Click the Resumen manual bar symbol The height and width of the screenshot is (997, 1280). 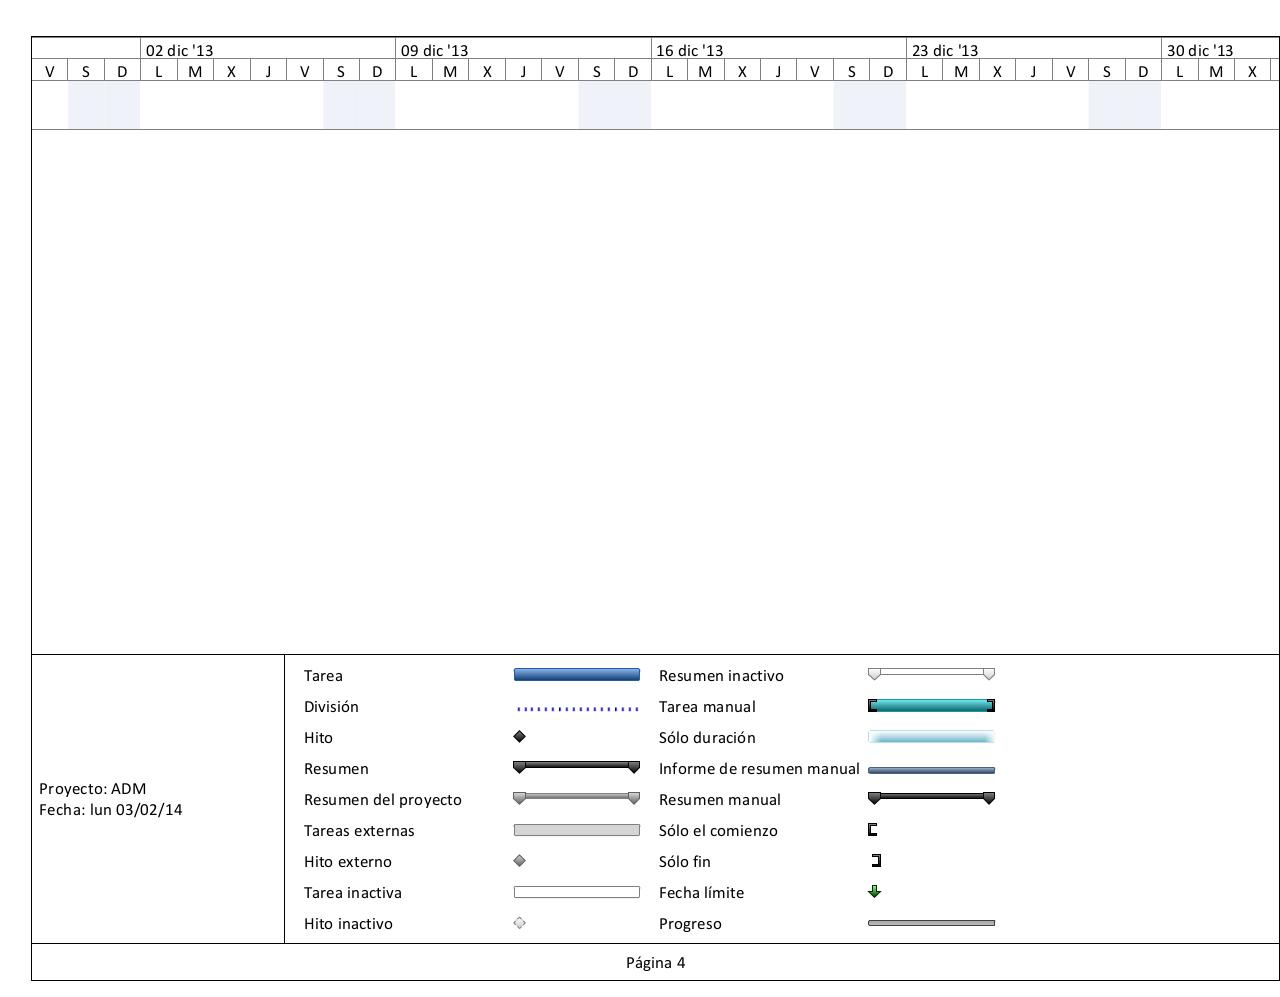[x=931, y=798]
